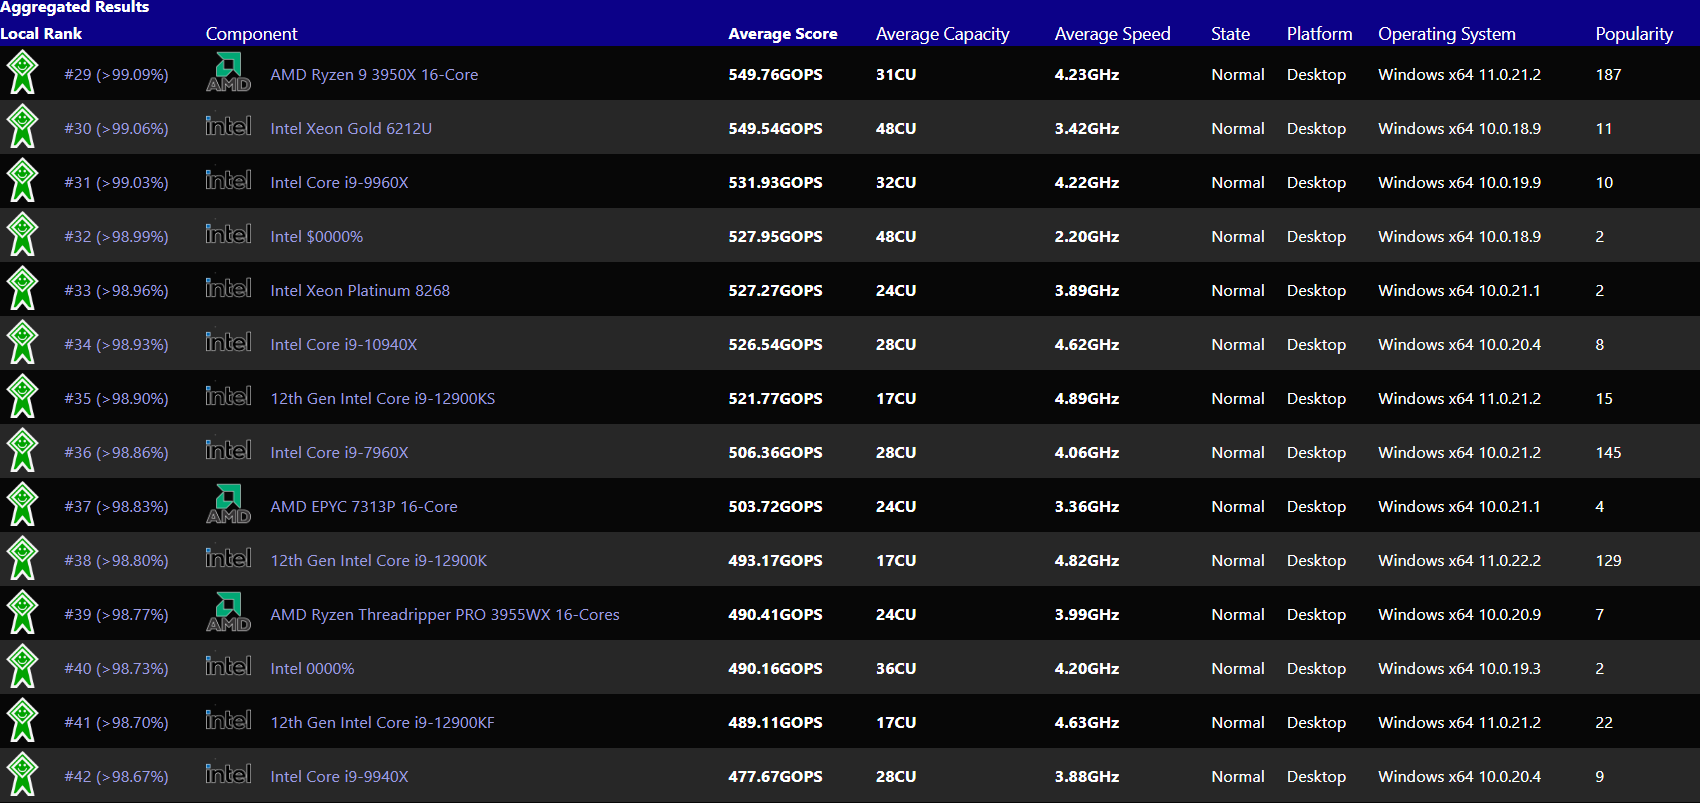Click the Average Capacity column header
1700x803 pixels.
coord(942,34)
